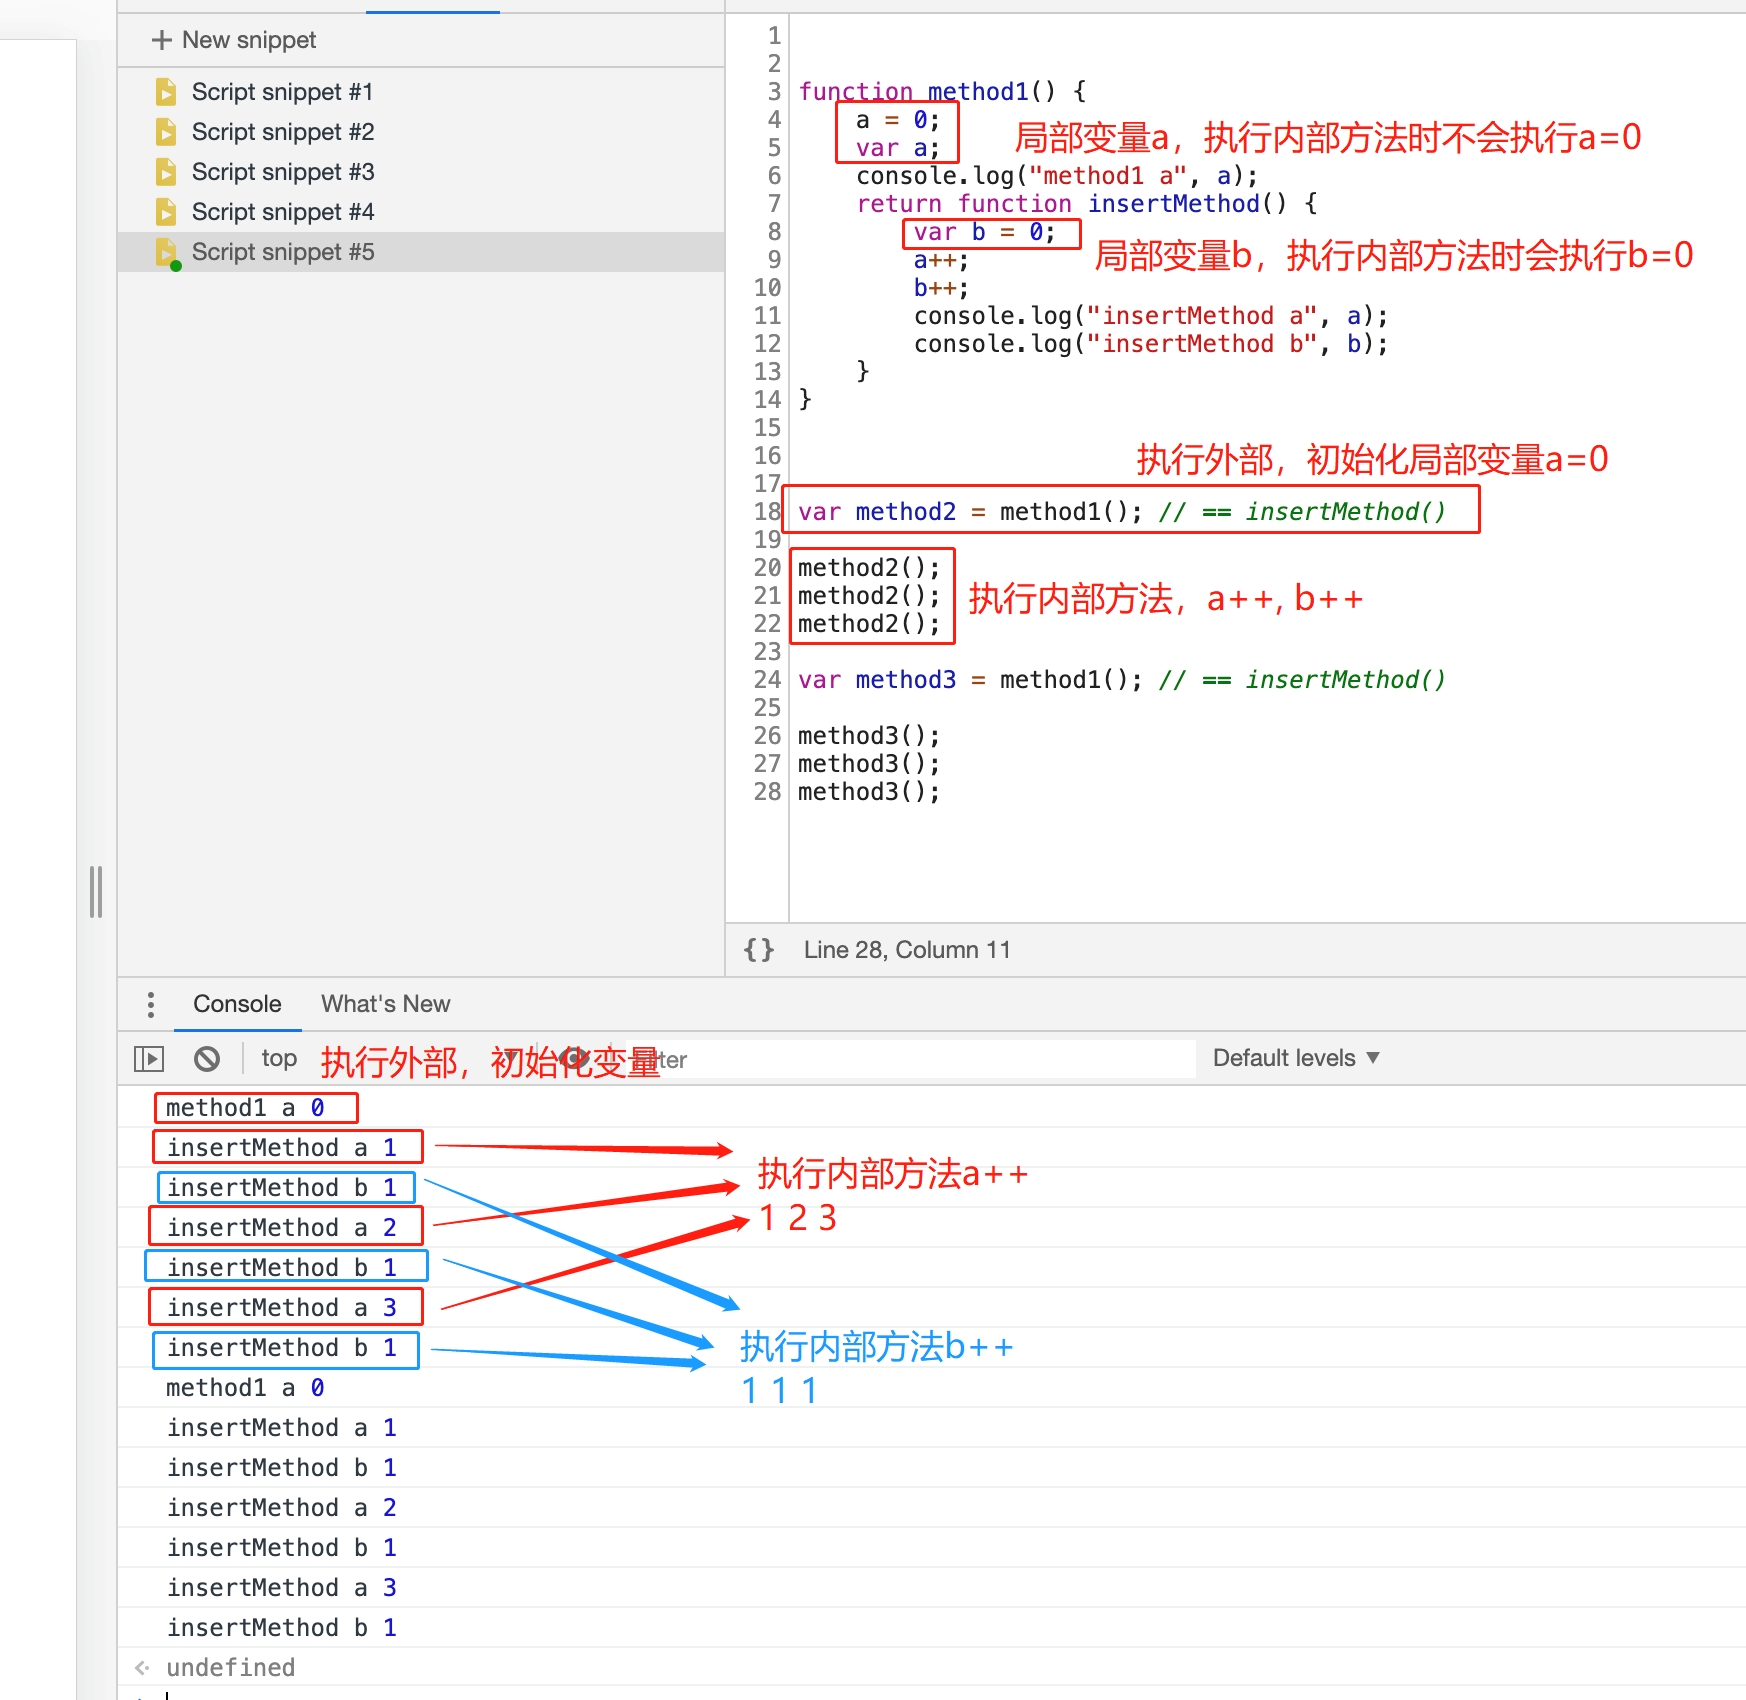Screen dimensions: 1746x1700
Task: Toggle the console sidebar panel
Action: pos(149,1059)
